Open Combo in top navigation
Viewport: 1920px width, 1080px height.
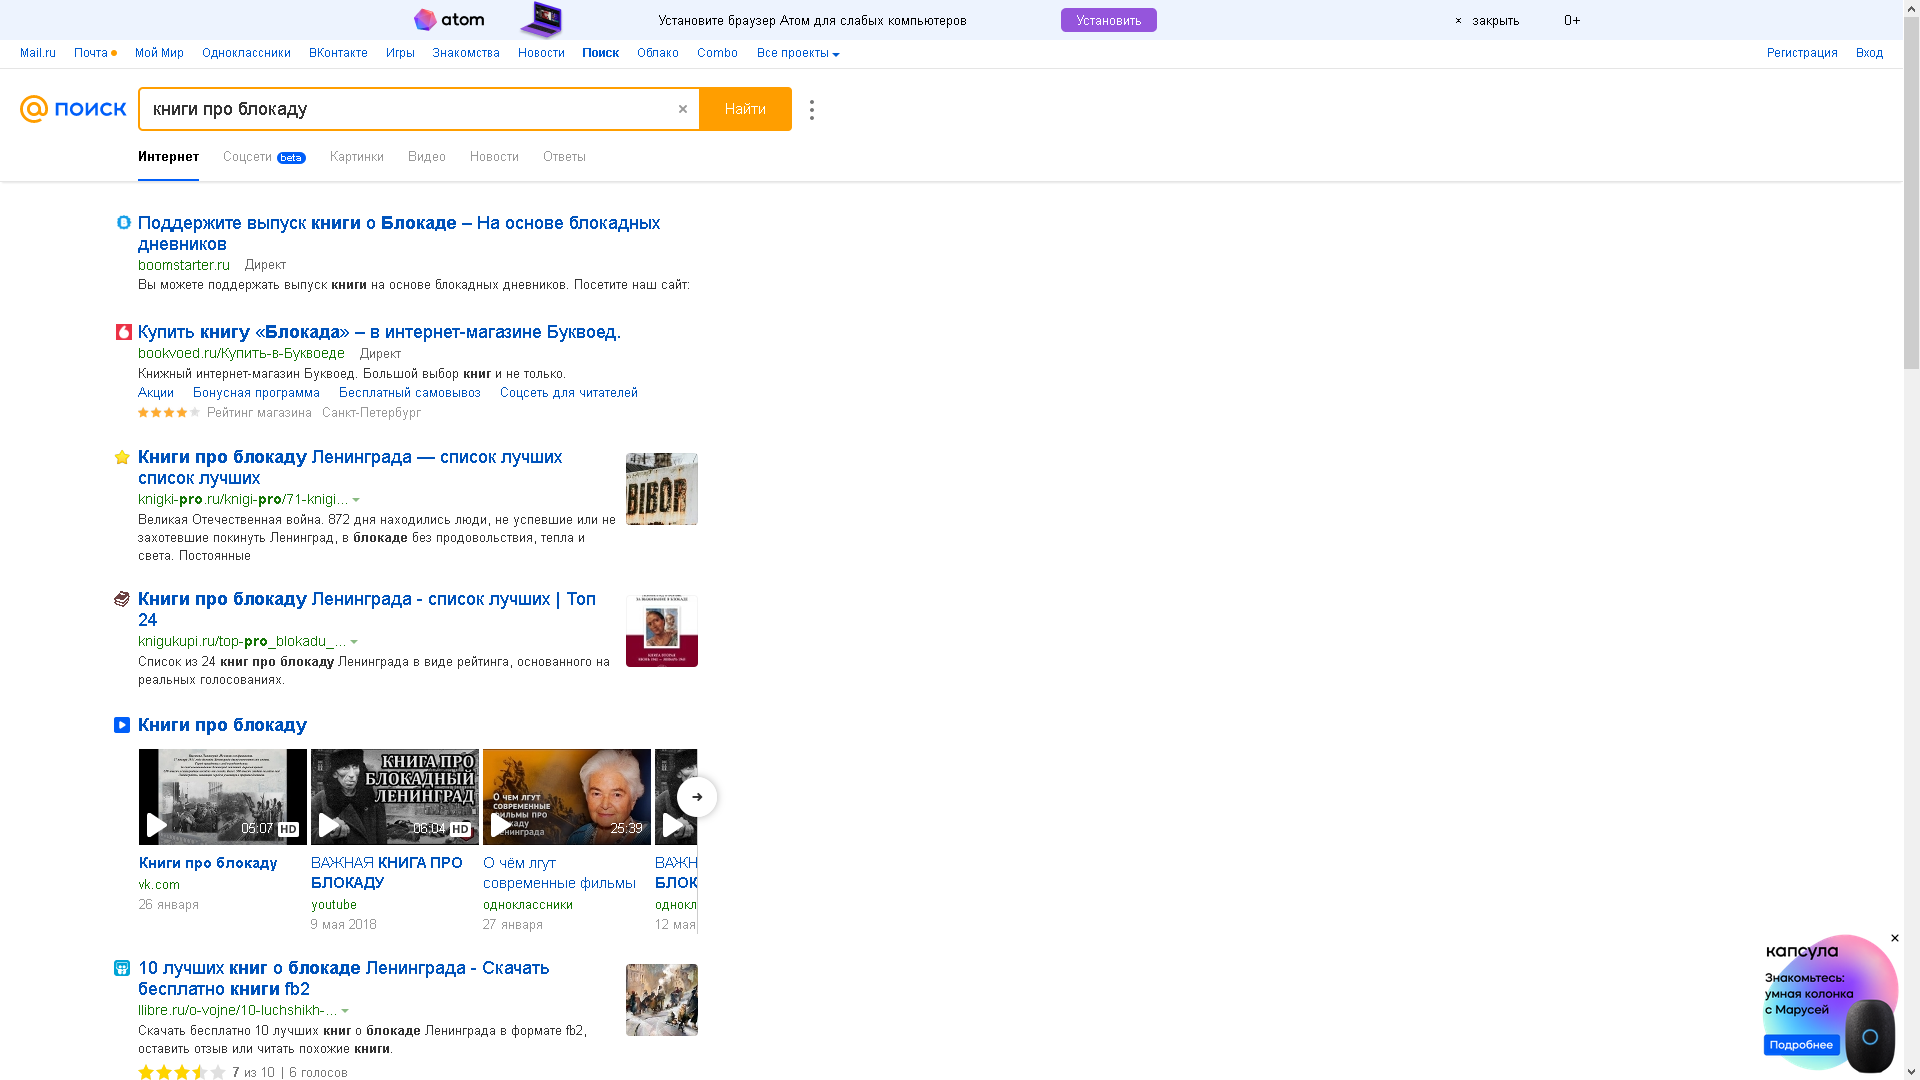[717, 53]
